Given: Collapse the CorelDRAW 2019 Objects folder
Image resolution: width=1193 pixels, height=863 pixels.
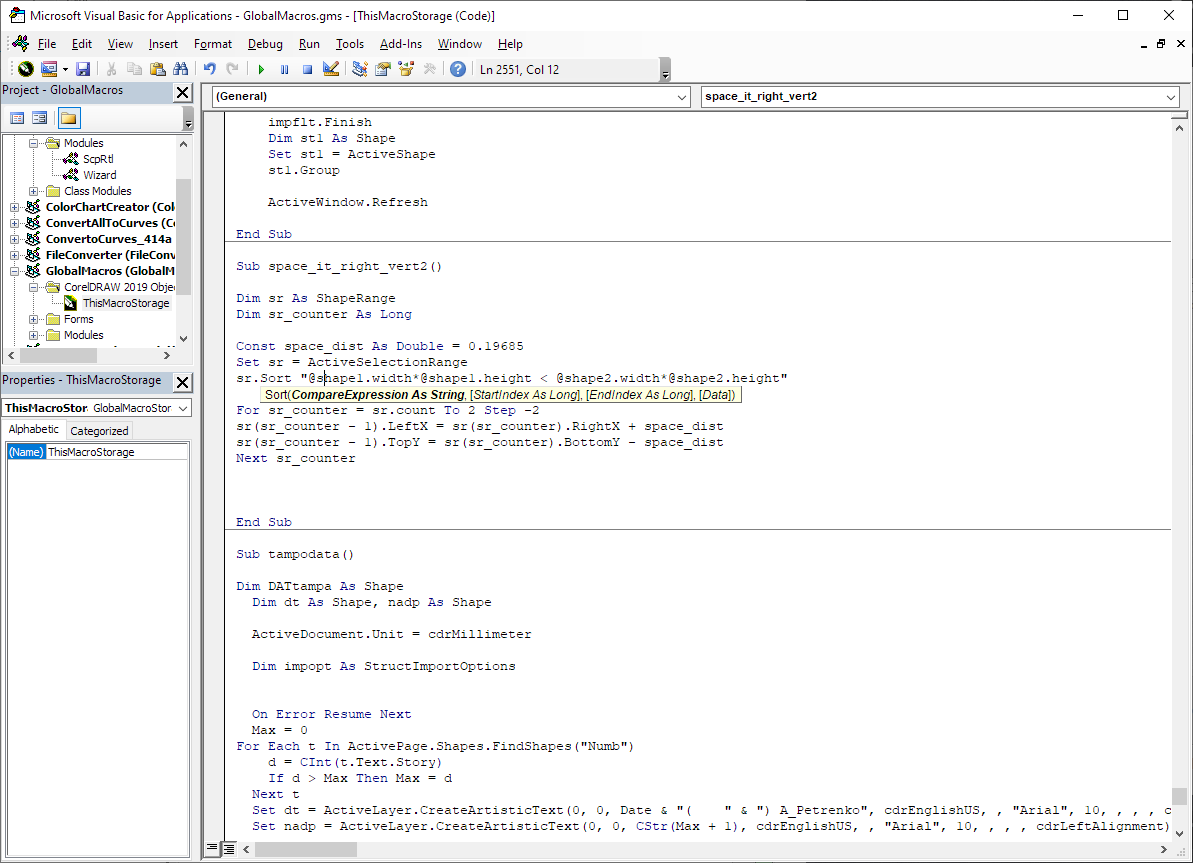Looking at the screenshot, I should coord(33,287).
